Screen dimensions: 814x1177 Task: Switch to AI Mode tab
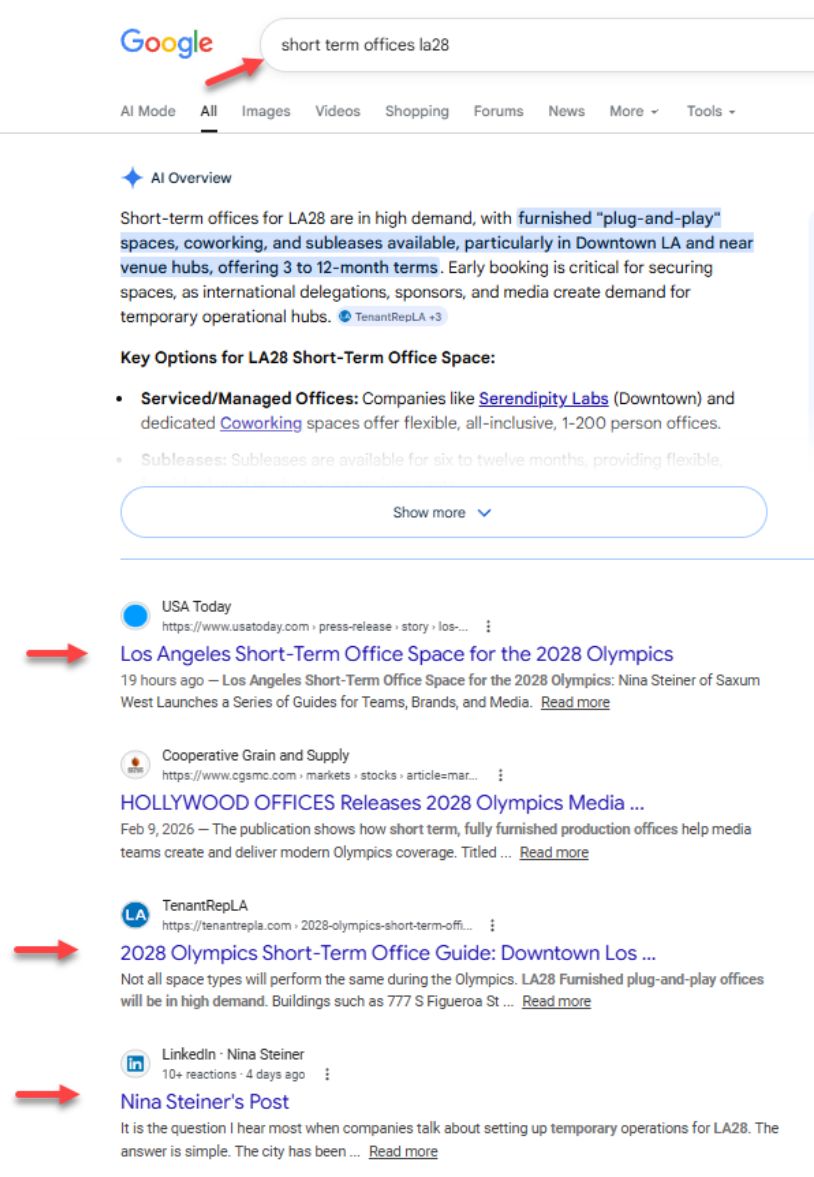(148, 112)
